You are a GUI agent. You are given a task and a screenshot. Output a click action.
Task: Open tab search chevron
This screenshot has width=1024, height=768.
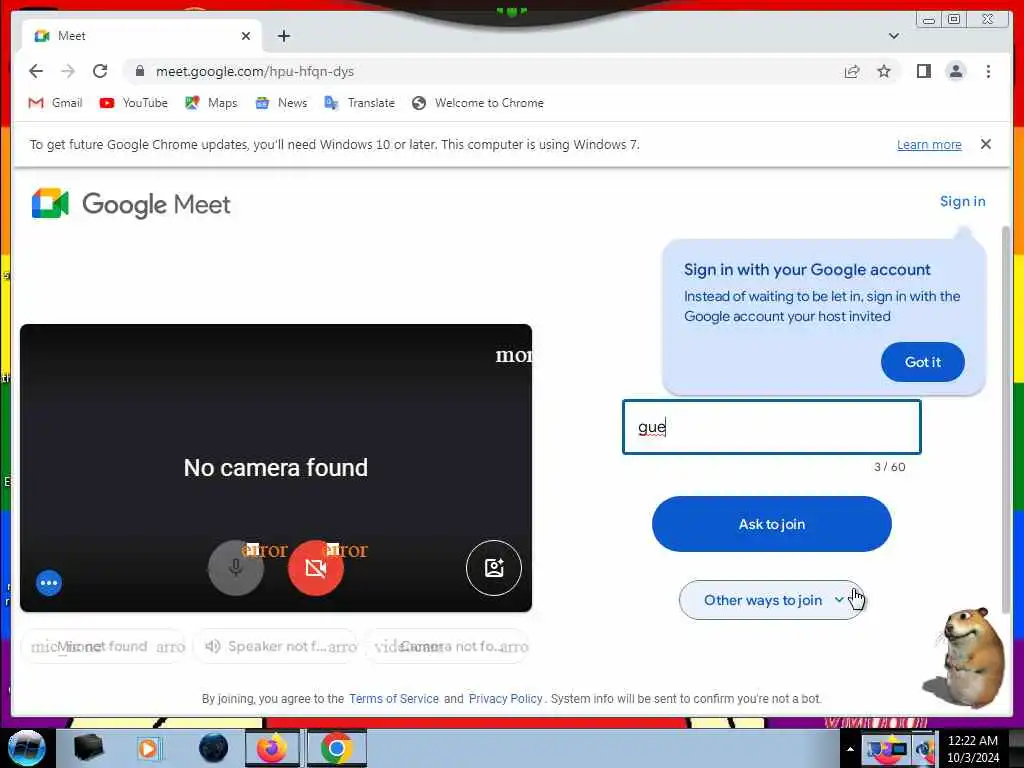coord(893,36)
